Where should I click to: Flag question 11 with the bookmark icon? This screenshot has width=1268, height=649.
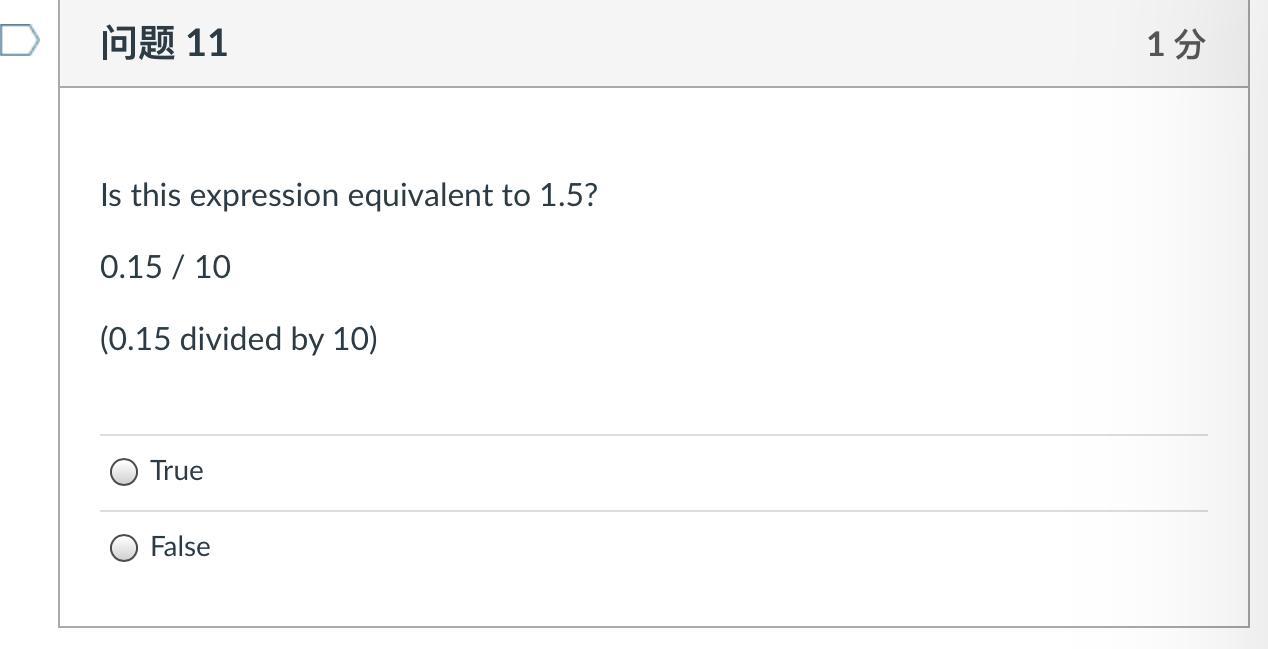[x=19, y=41]
